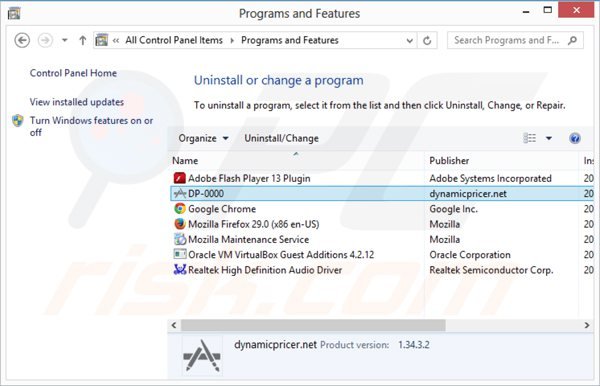
Task: Sort the list by the Publisher column
Action: (502, 161)
